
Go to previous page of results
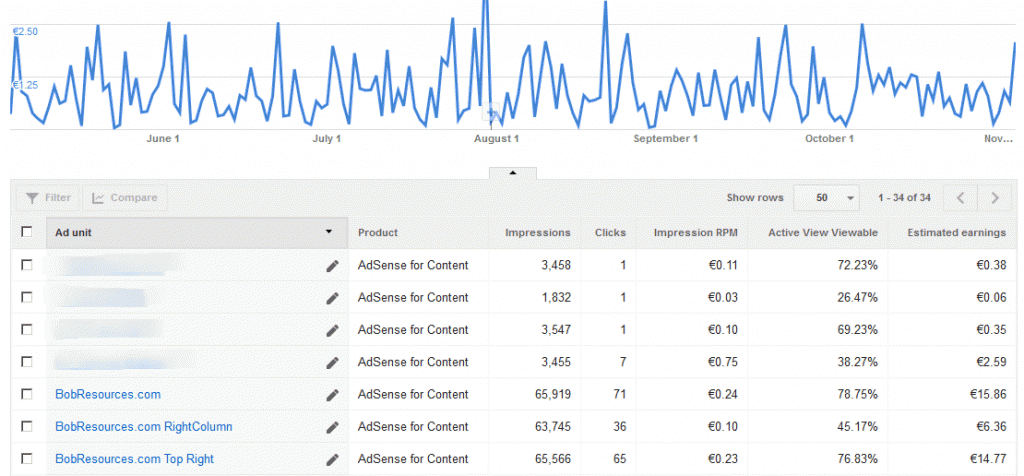960,198
